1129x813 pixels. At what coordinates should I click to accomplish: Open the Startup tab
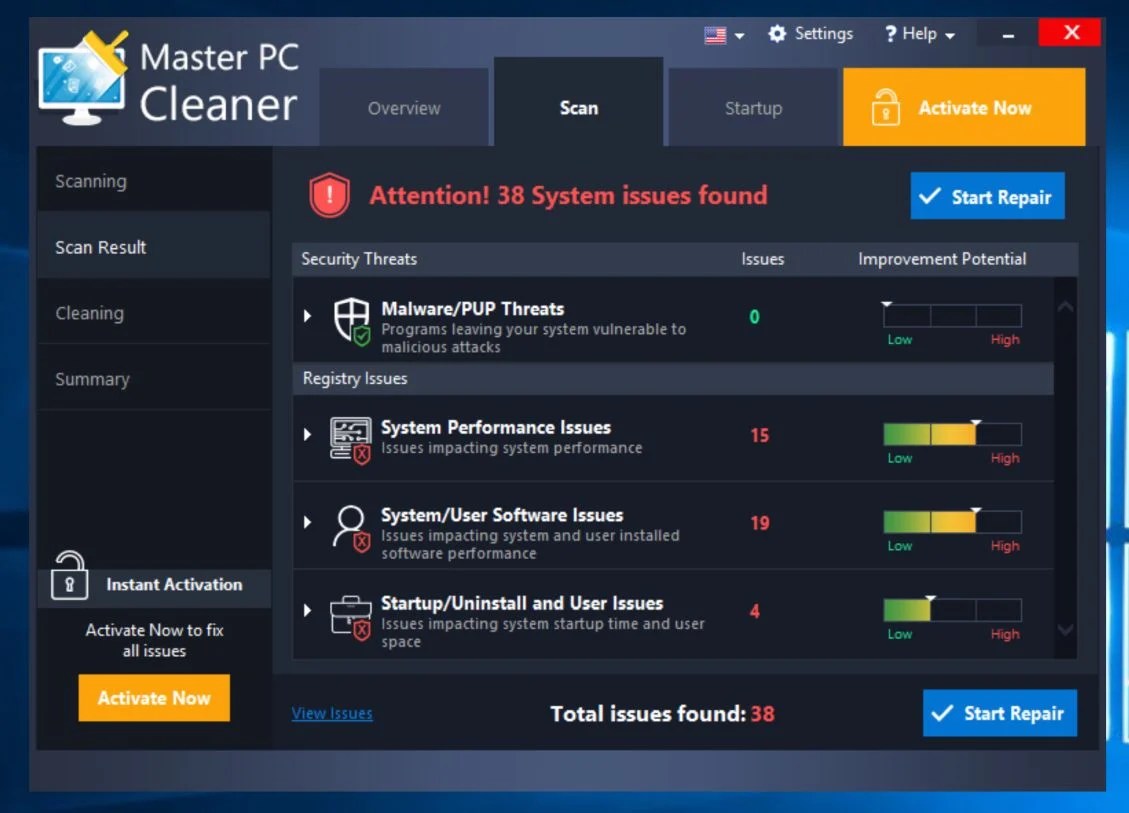click(753, 107)
